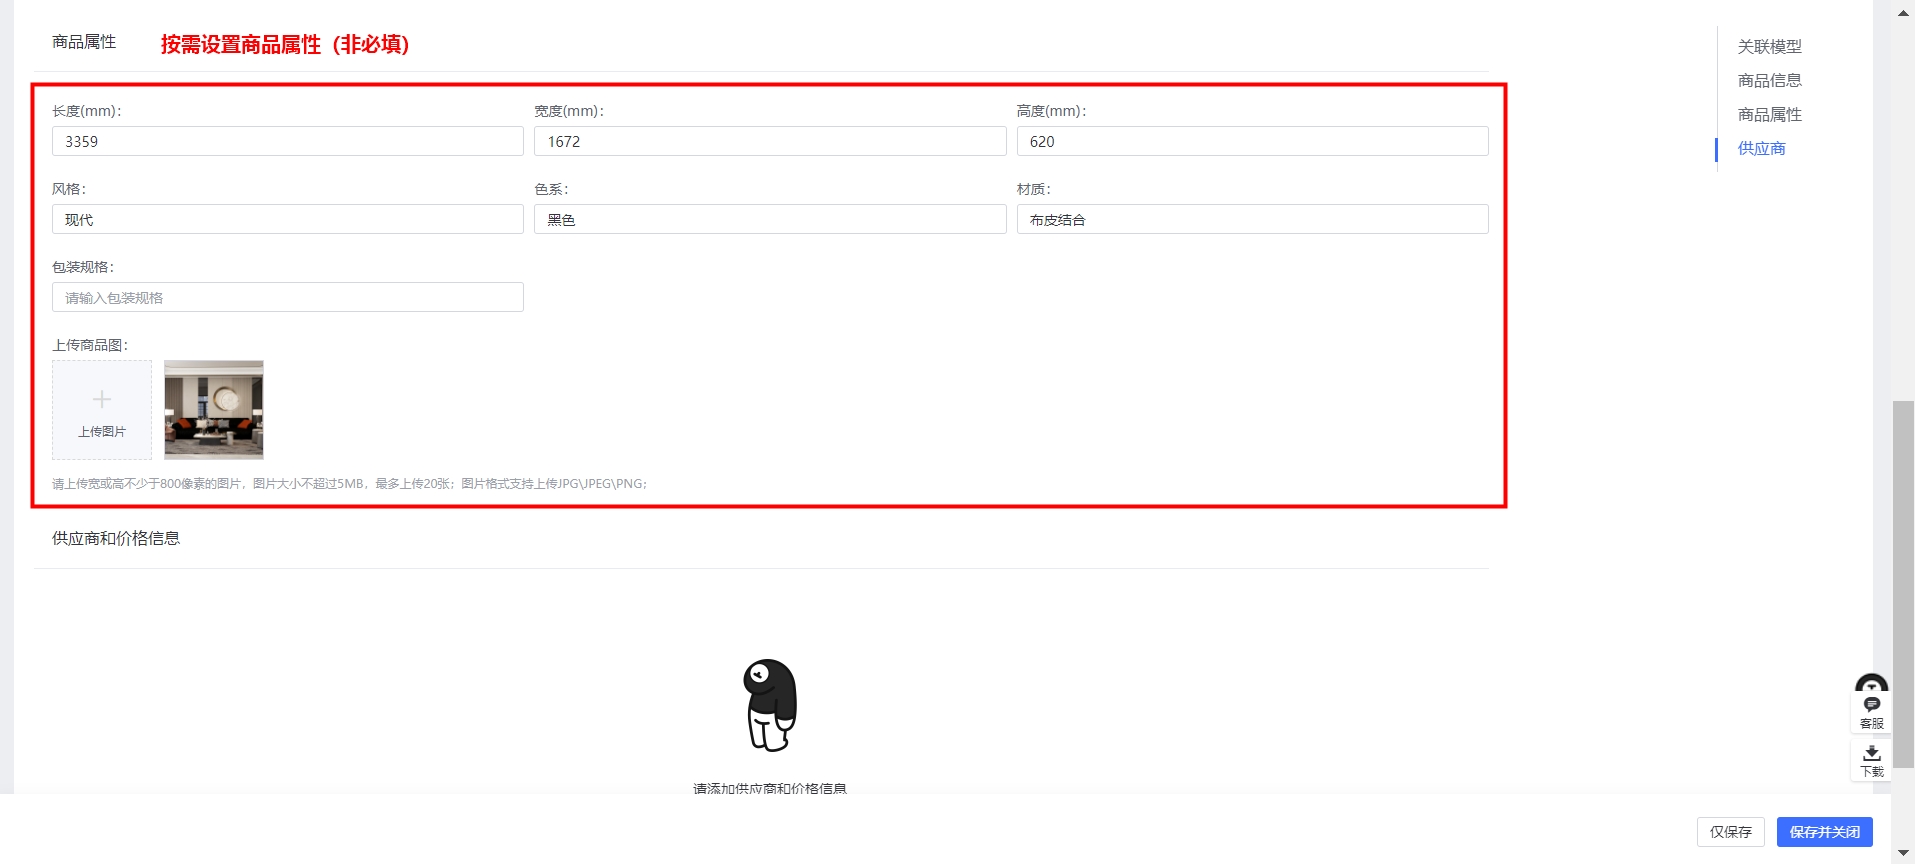Click the 长度(mm) field showing 3359
Image resolution: width=1915 pixels, height=864 pixels.
coord(288,141)
